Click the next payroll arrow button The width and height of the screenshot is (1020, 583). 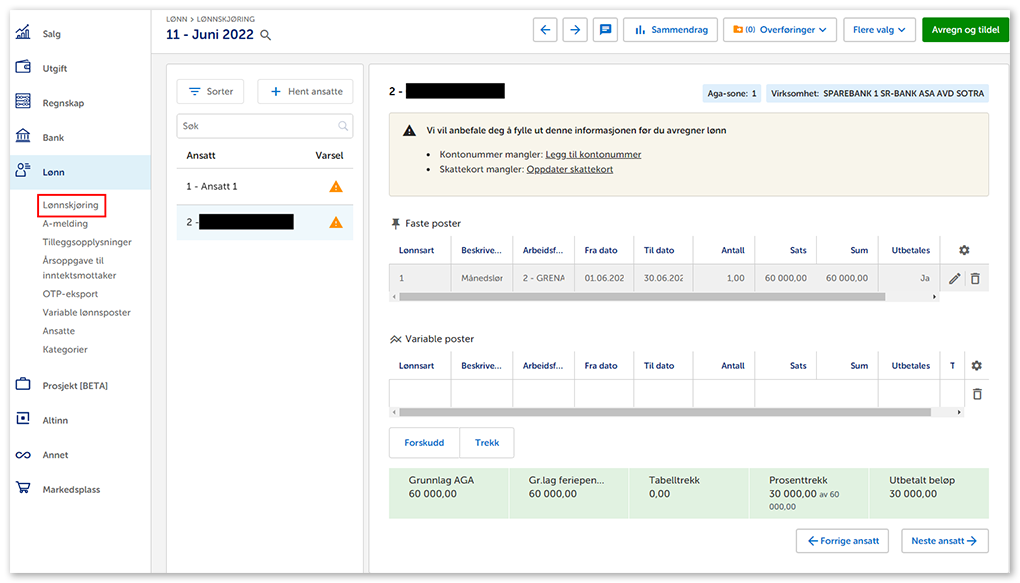[575, 30]
